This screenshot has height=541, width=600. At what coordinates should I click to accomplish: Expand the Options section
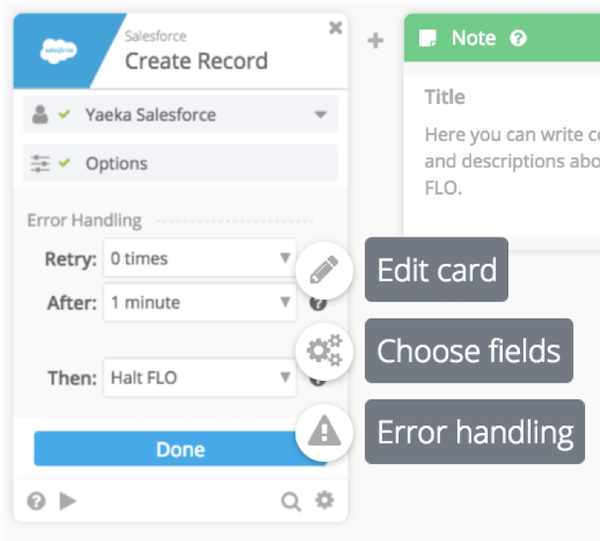coord(180,163)
